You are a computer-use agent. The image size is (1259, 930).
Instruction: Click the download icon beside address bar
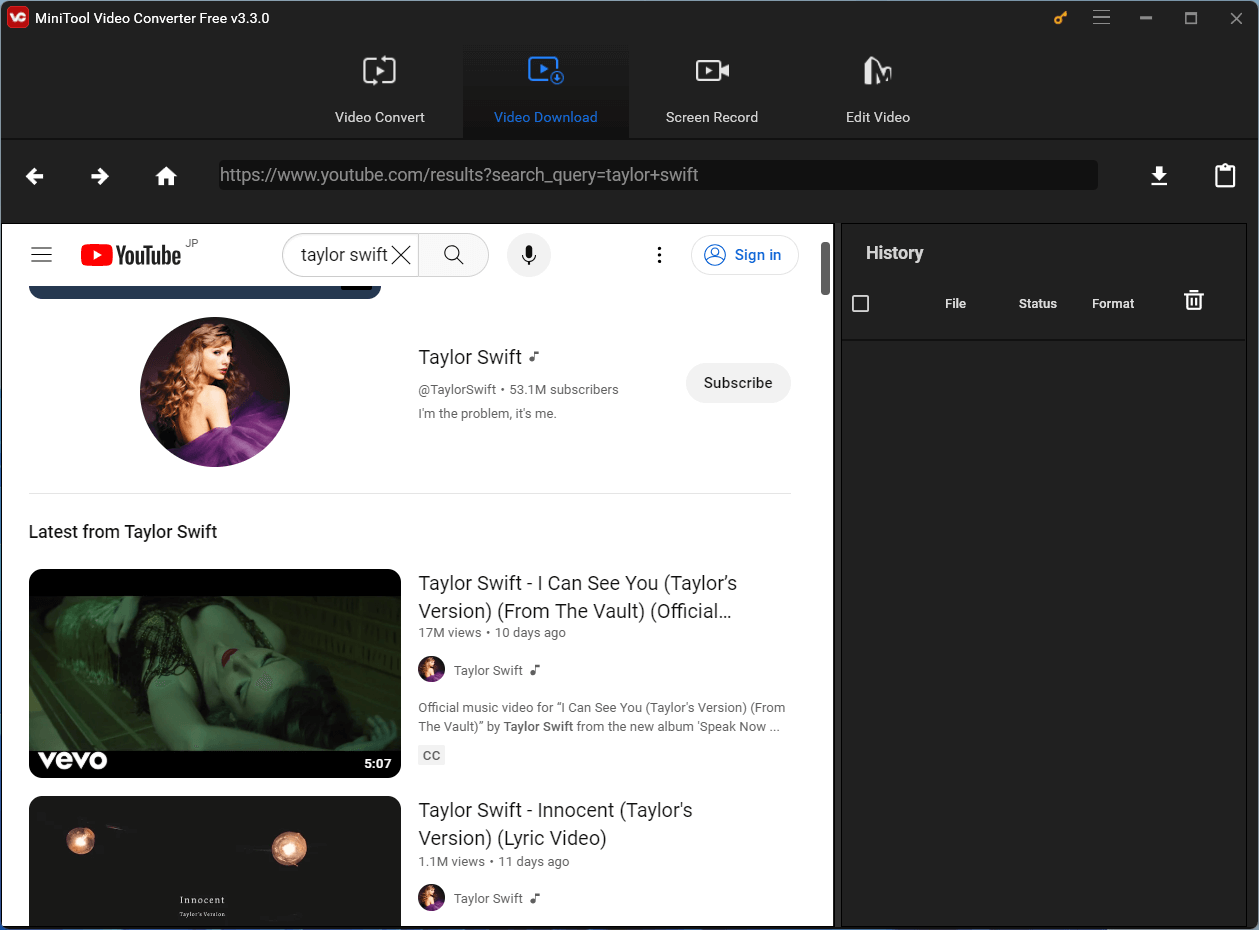click(x=1159, y=176)
